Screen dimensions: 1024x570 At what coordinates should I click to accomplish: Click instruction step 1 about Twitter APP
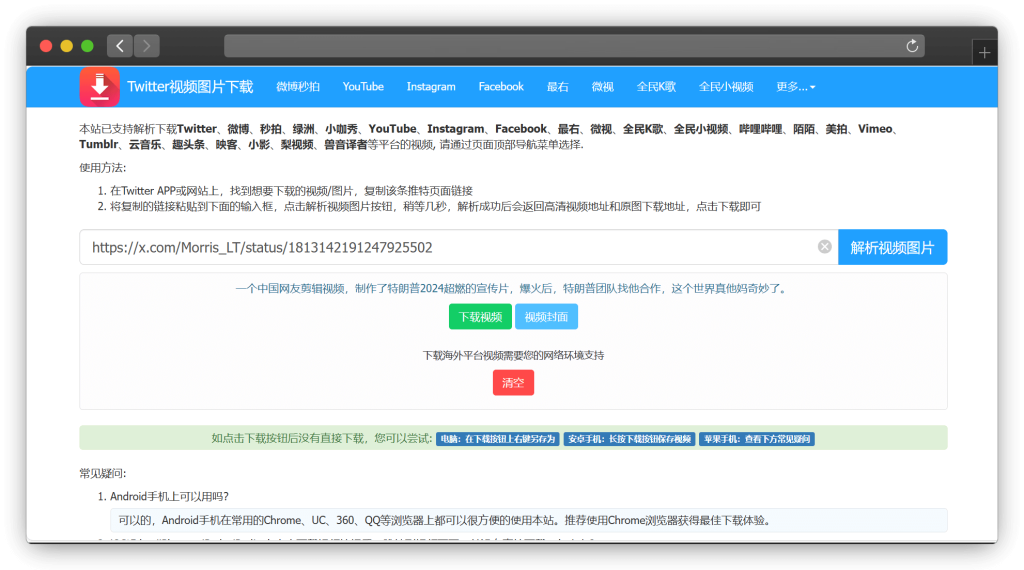(x=291, y=191)
